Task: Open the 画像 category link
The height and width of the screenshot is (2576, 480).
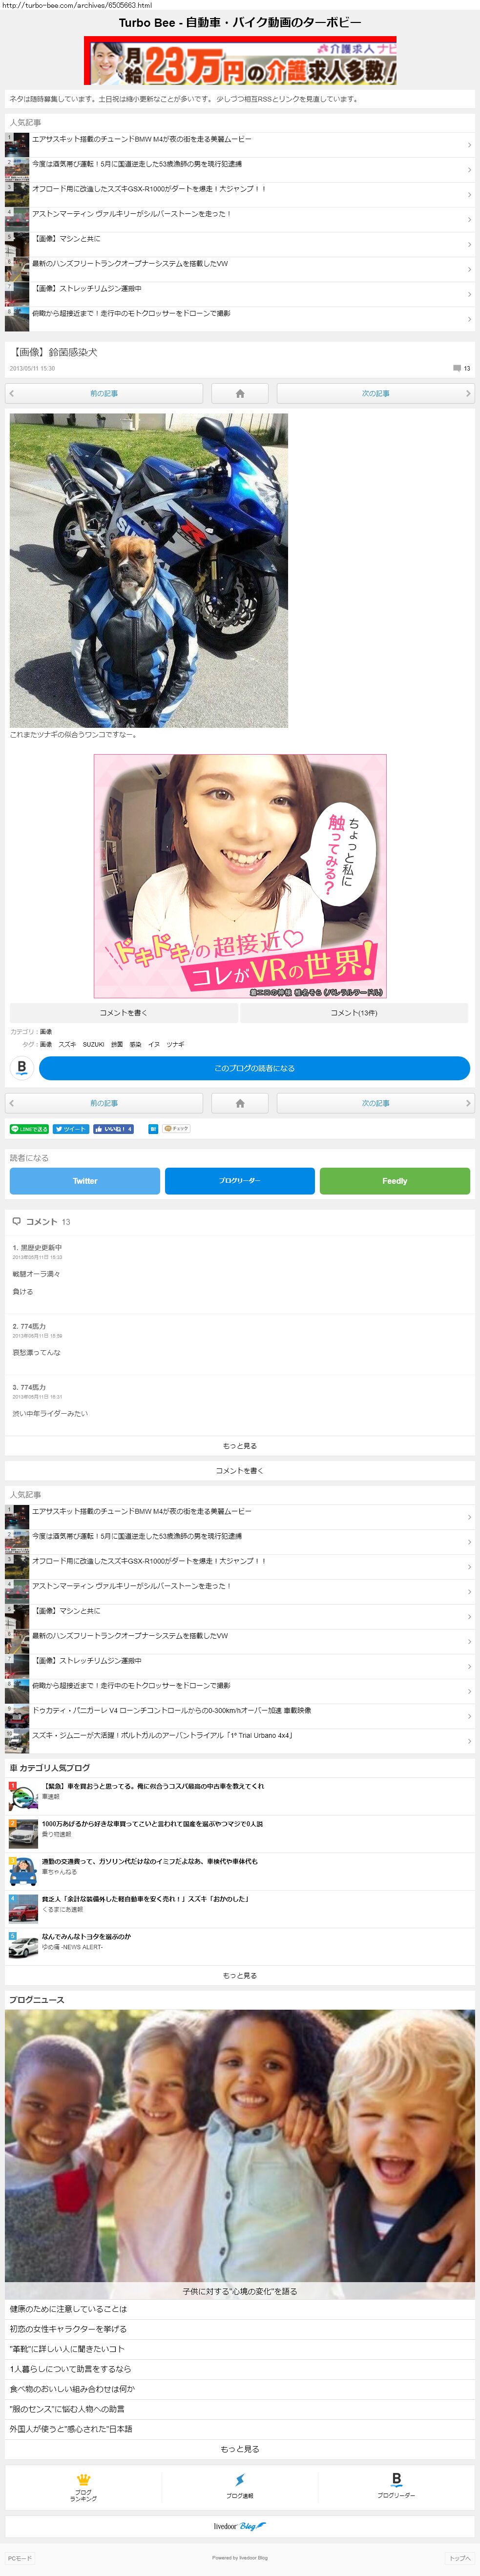Action: [x=46, y=1031]
